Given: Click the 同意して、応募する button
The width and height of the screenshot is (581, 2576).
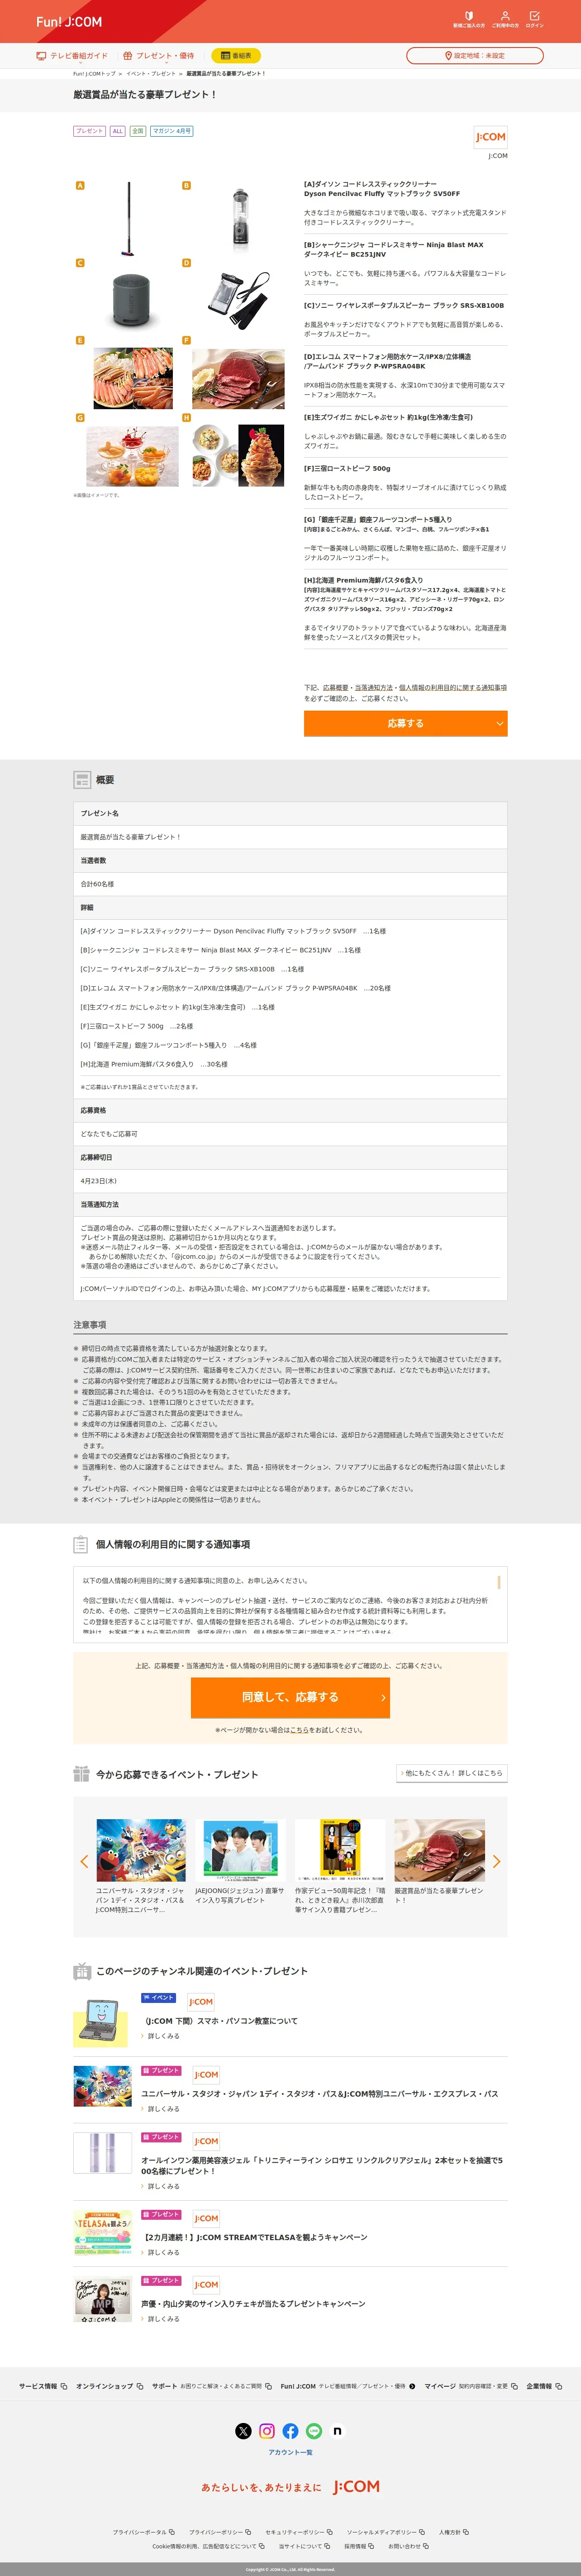Looking at the screenshot, I should (x=290, y=1697).
